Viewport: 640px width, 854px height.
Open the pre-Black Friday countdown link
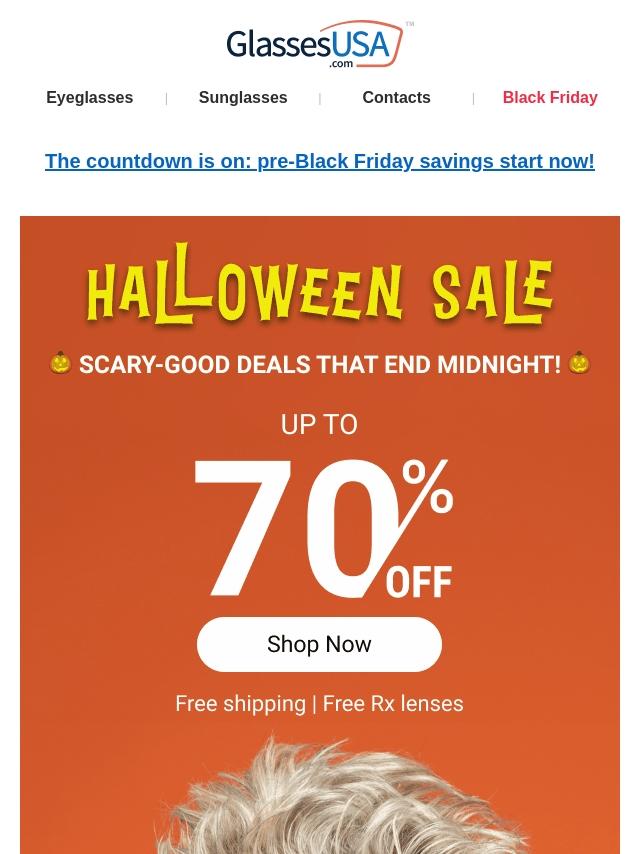320,161
